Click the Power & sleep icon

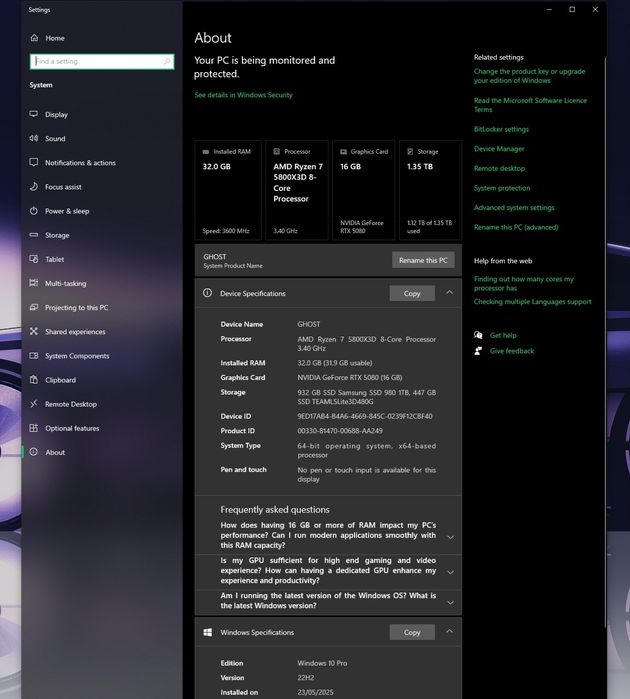coord(33,210)
